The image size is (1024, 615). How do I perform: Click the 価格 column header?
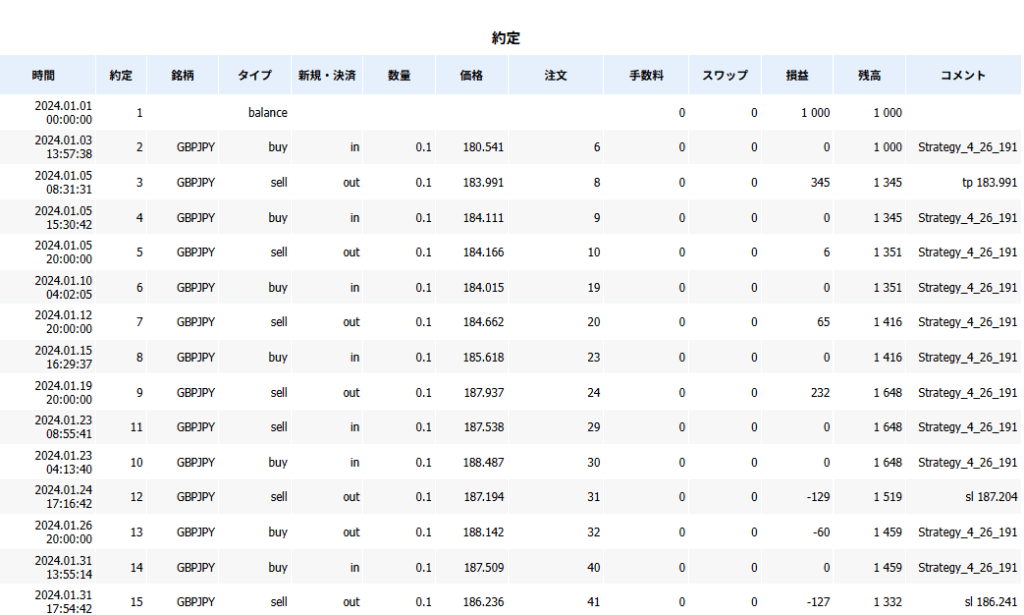(471, 76)
